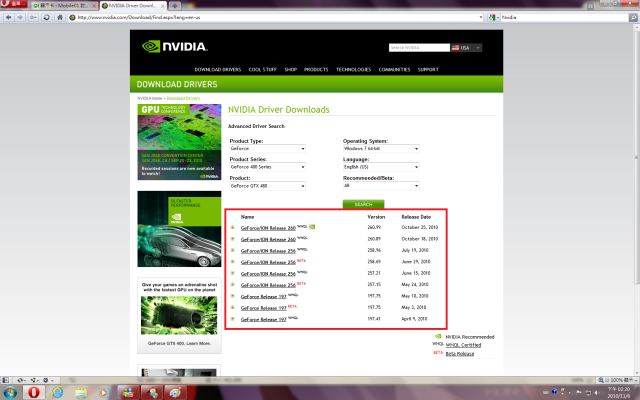Open the 100% zoom dropdown in status bar
640x400 pixels.
pyautogui.click(x=636, y=380)
